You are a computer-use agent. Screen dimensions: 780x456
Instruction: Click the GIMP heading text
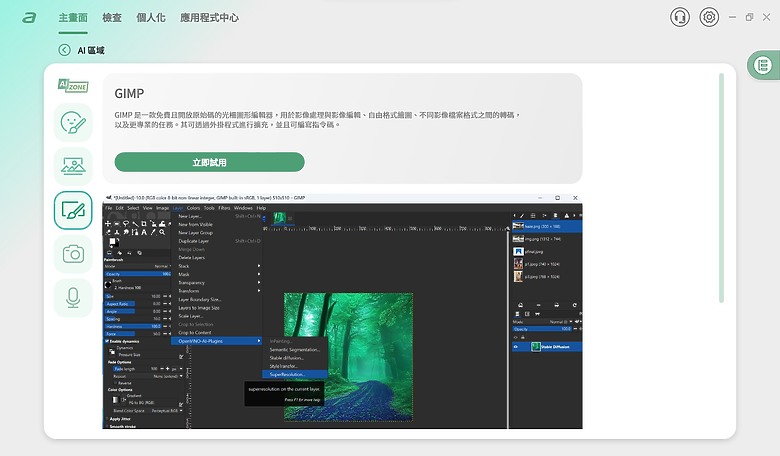pyautogui.click(x=129, y=93)
